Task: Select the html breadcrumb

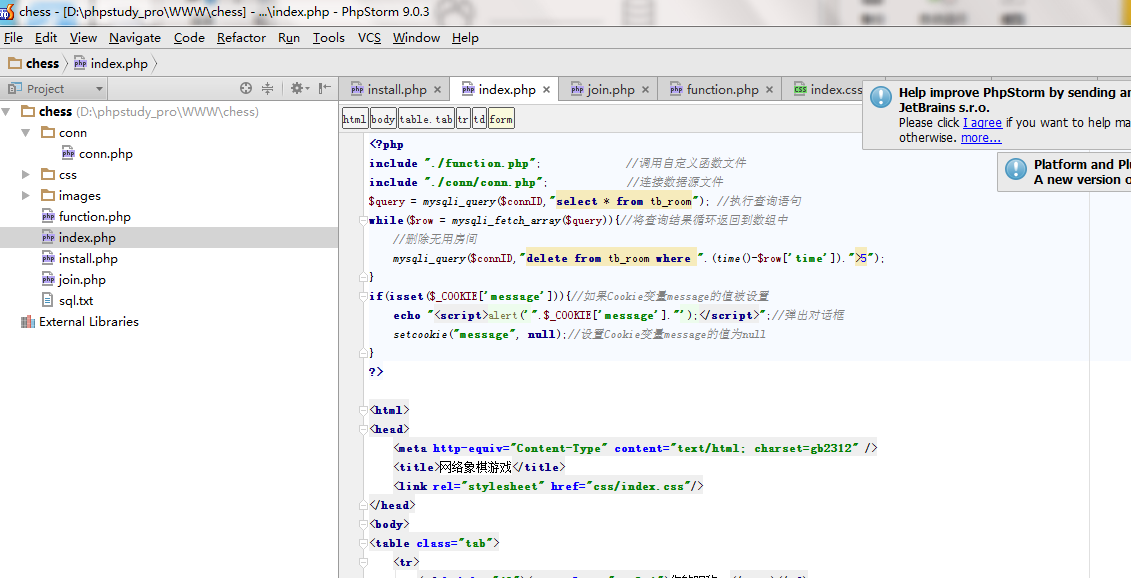Action: point(355,119)
